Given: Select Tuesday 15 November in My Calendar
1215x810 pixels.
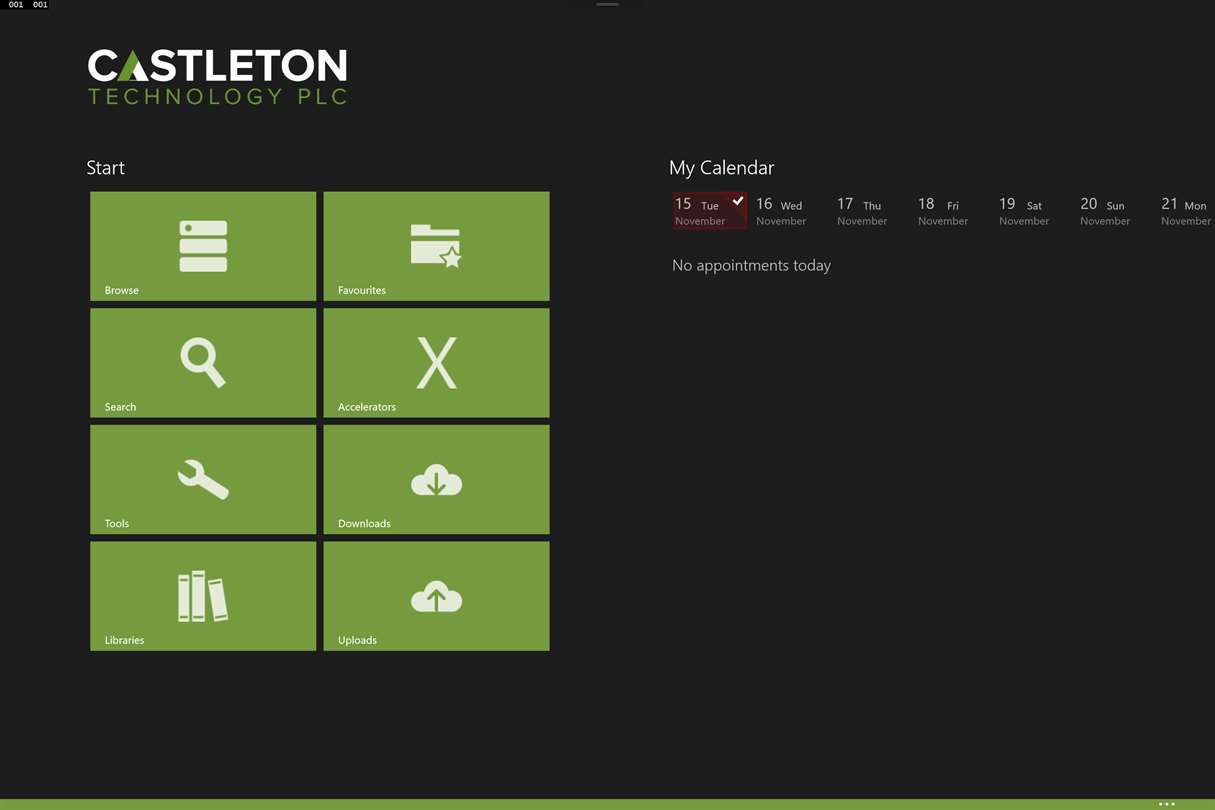Looking at the screenshot, I should pyautogui.click(x=710, y=211).
